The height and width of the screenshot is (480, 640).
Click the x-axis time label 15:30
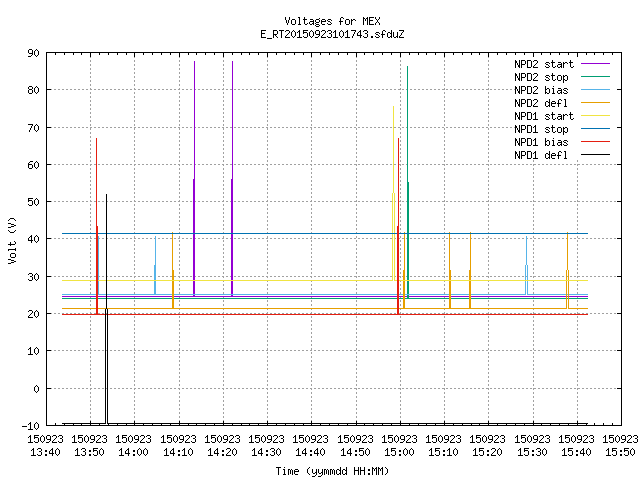click(x=533, y=452)
